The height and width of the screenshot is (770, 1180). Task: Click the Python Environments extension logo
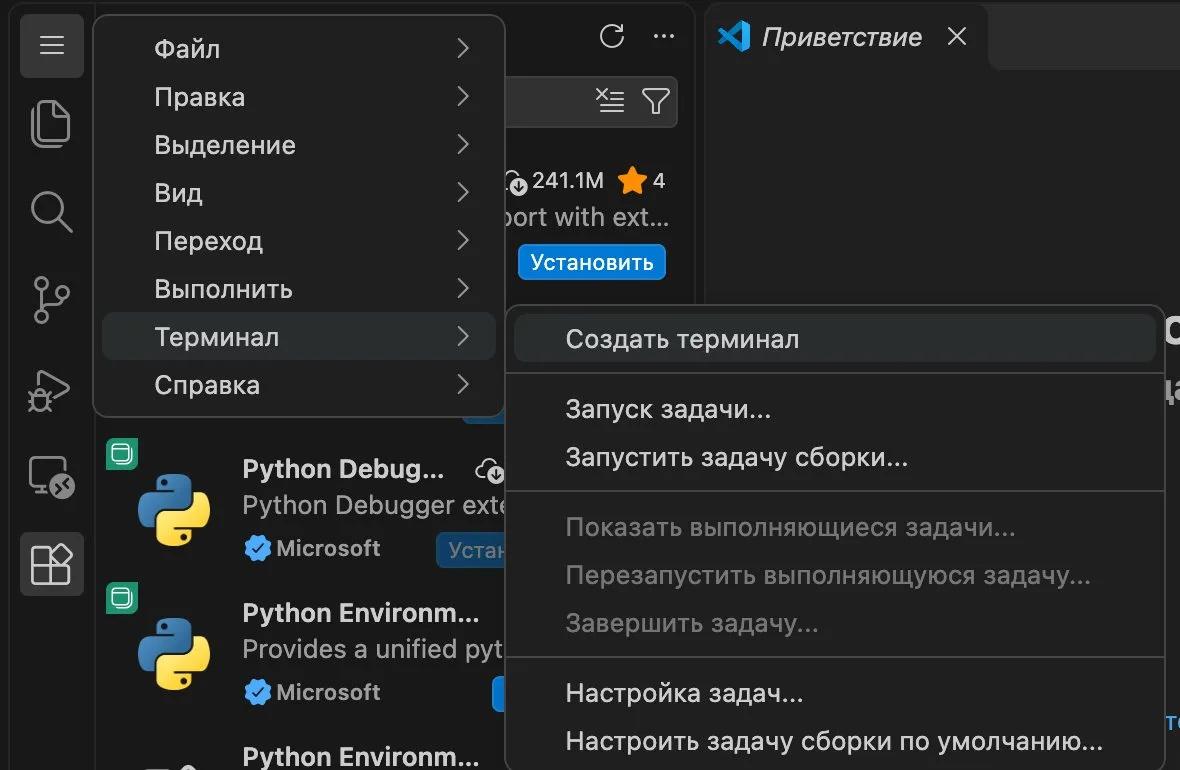pos(174,653)
